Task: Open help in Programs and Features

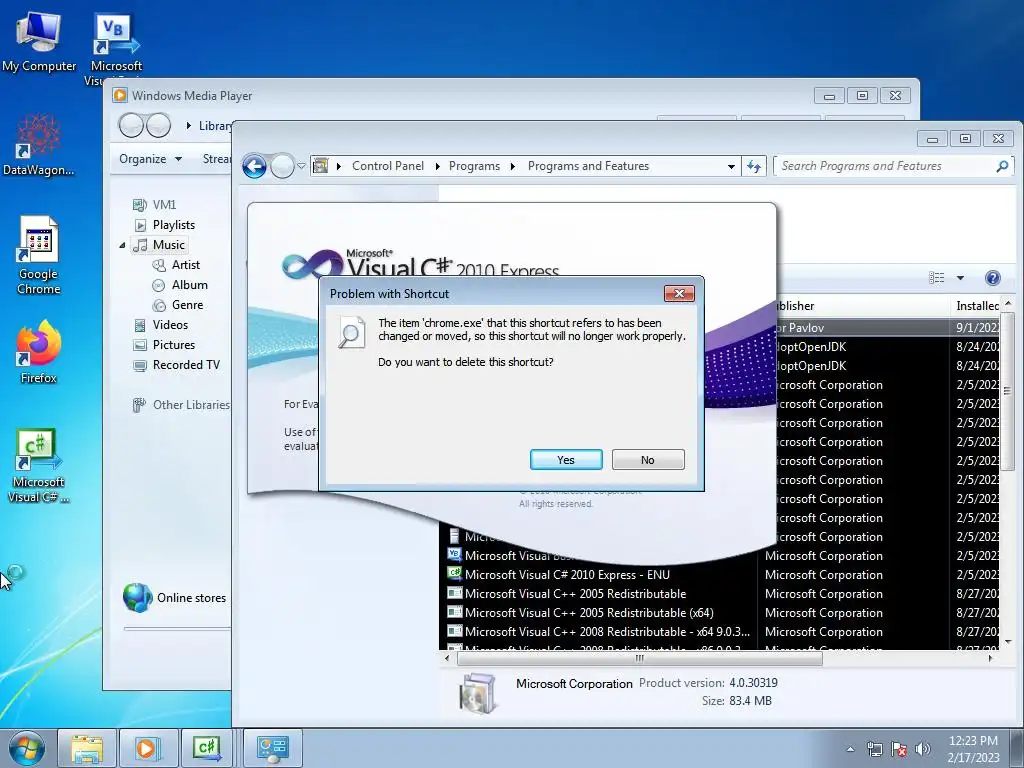Action: coord(992,278)
